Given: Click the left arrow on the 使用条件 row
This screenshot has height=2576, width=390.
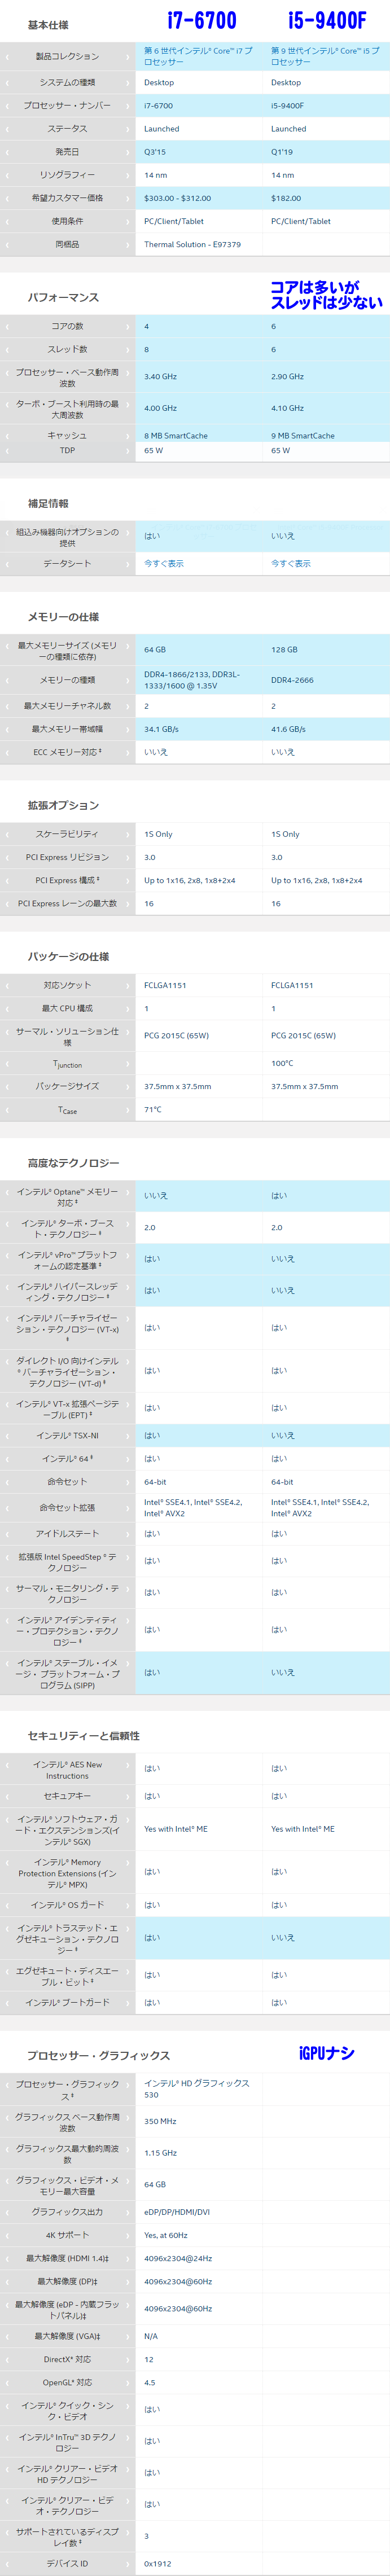Looking at the screenshot, I should pyautogui.click(x=7, y=221).
